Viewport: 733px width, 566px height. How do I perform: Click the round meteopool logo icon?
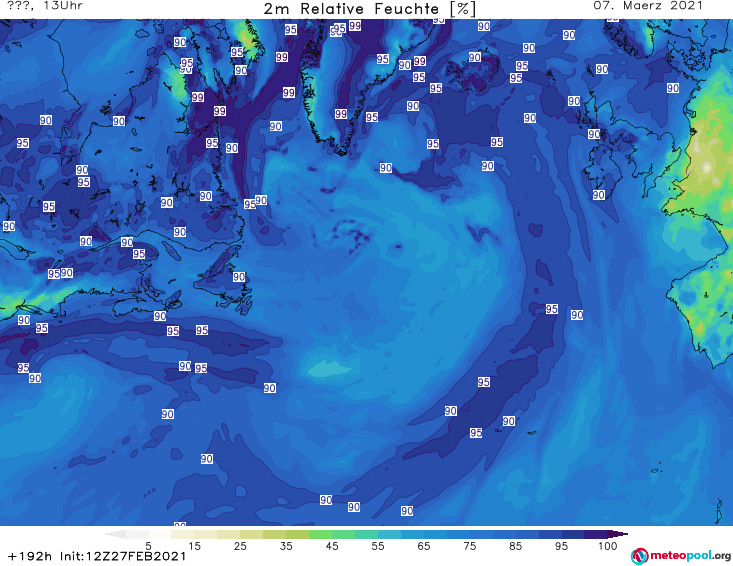[639, 556]
